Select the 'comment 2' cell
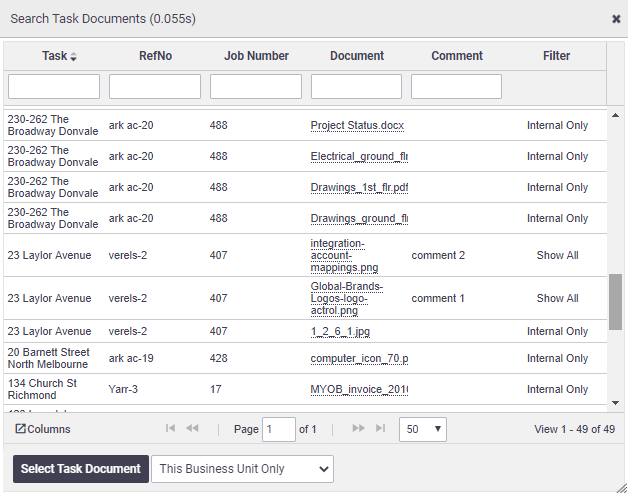 tap(438, 255)
